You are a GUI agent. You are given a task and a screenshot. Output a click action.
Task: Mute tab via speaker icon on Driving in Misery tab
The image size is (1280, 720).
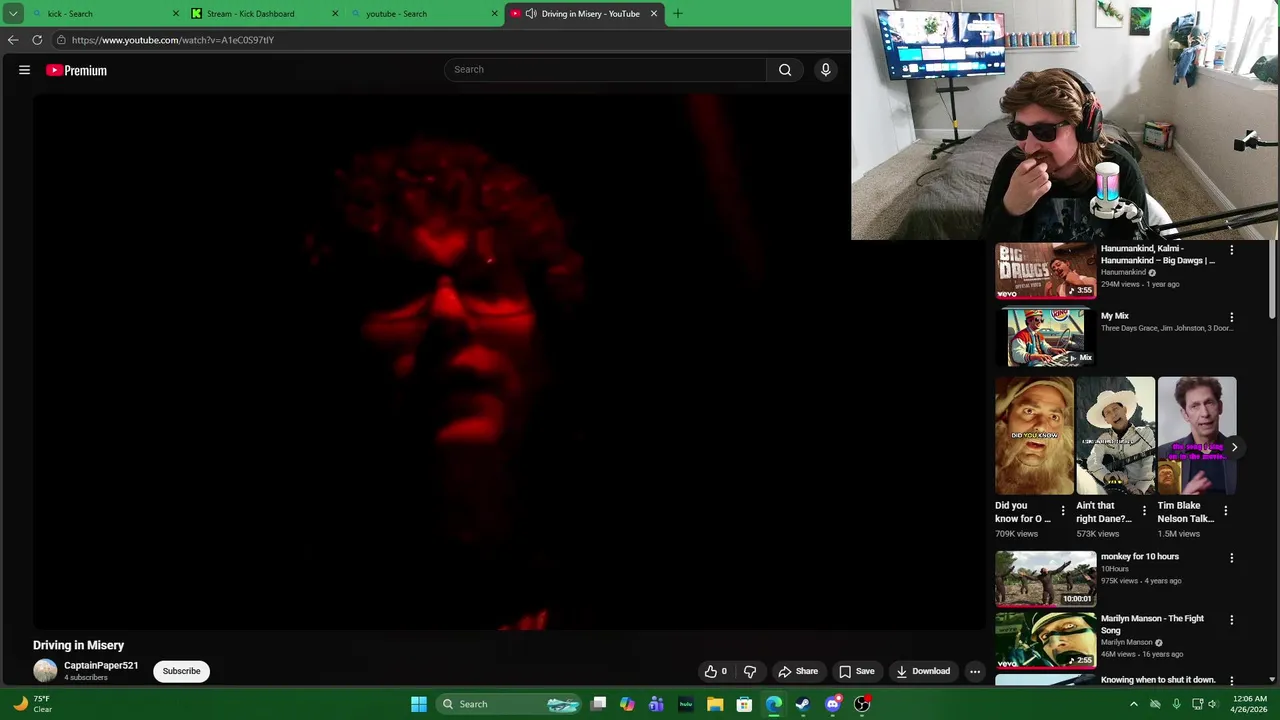pyautogui.click(x=531, y=14)
